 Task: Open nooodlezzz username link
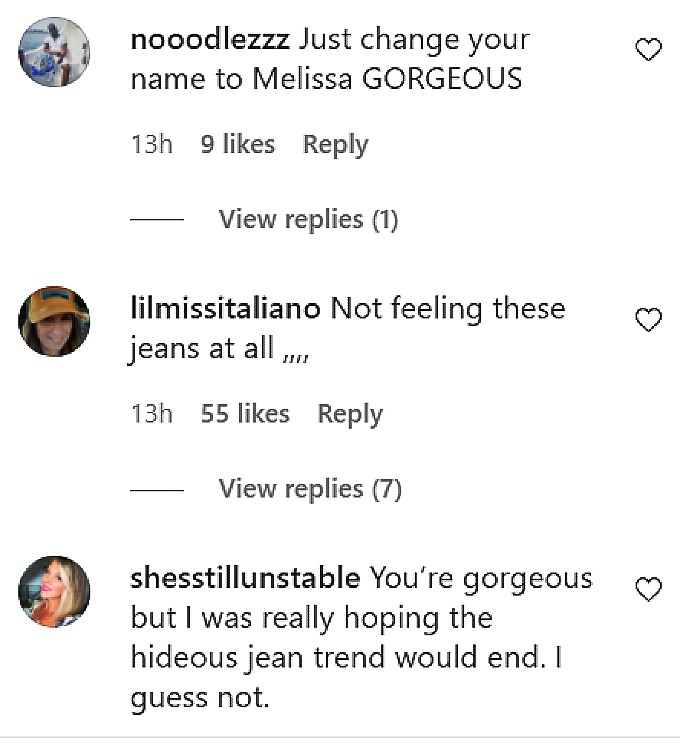tap(211, 42)
